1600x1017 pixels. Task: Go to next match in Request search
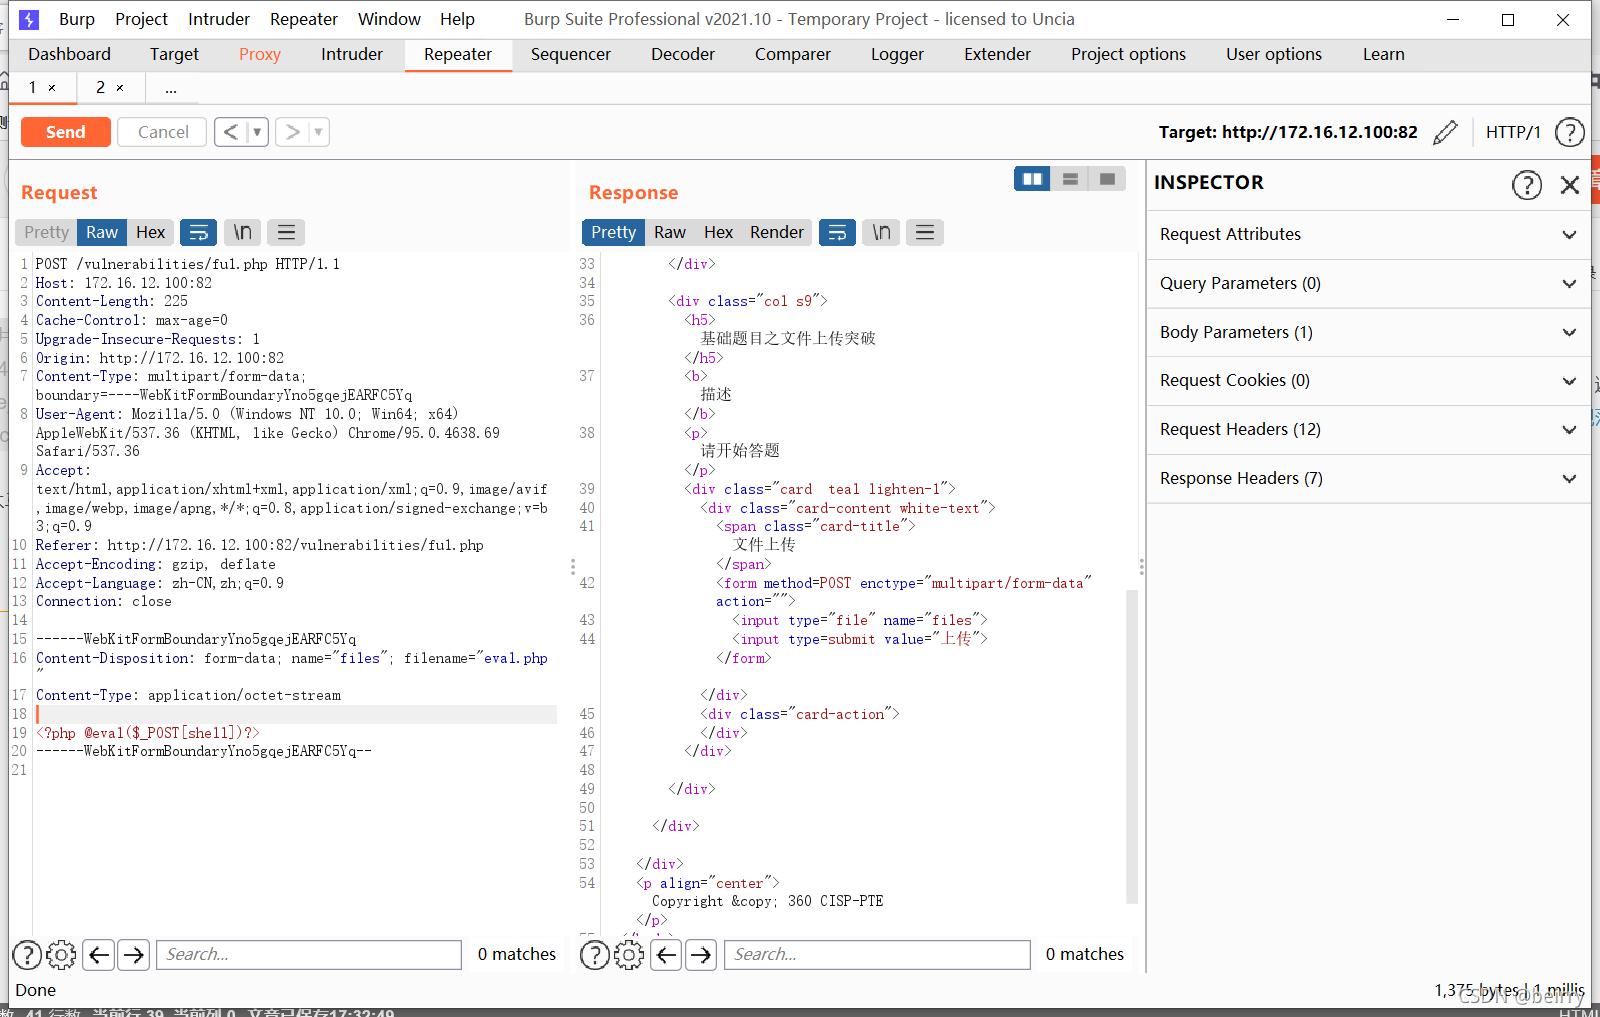click(x=133, y=955)
